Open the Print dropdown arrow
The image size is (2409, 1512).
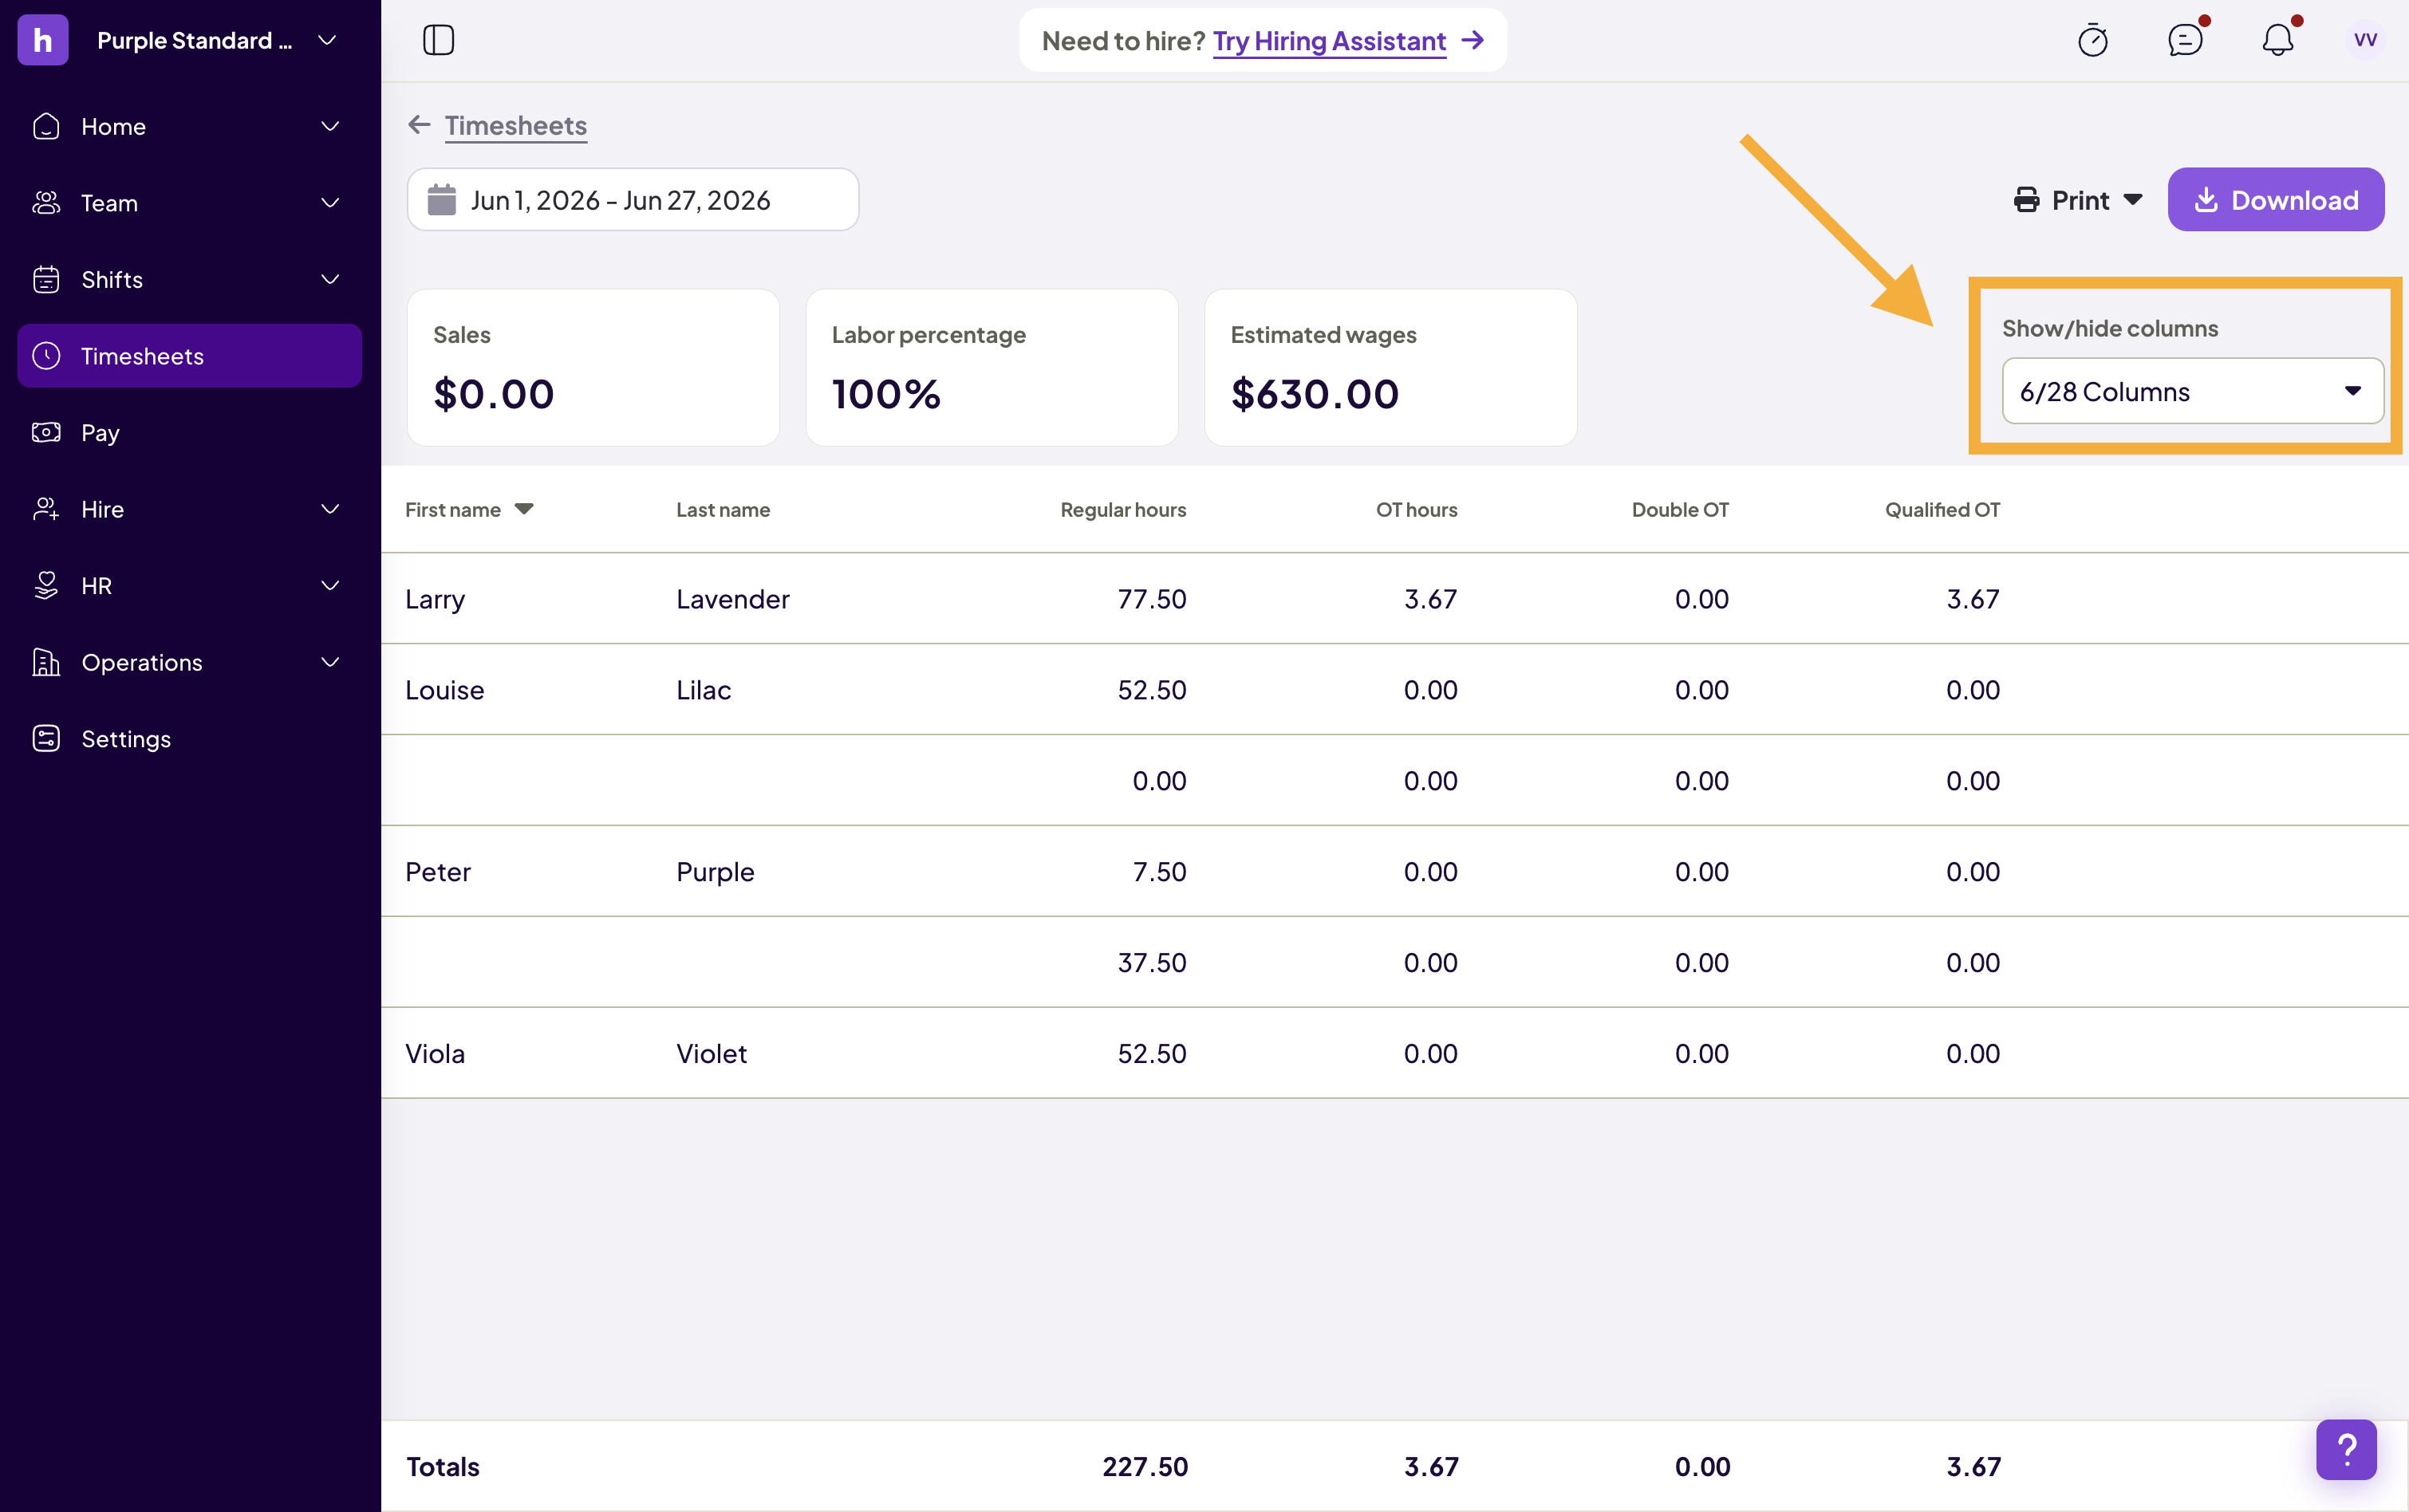2133,200
